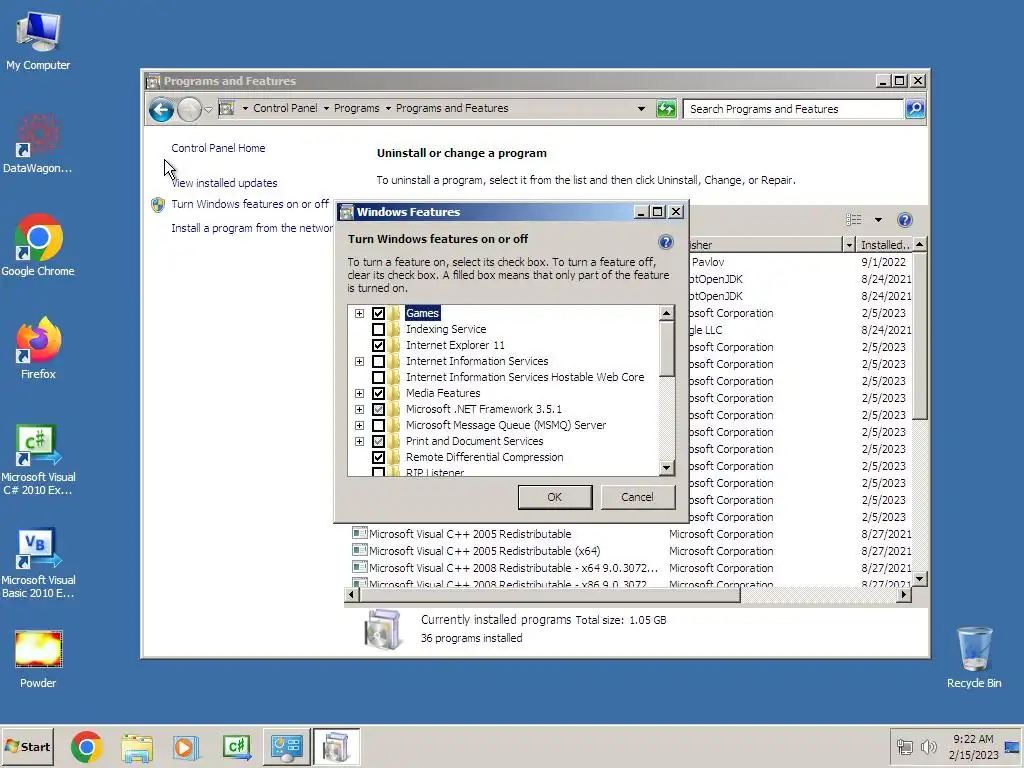Check Internet Information Services checkbox

coord(378,361)
